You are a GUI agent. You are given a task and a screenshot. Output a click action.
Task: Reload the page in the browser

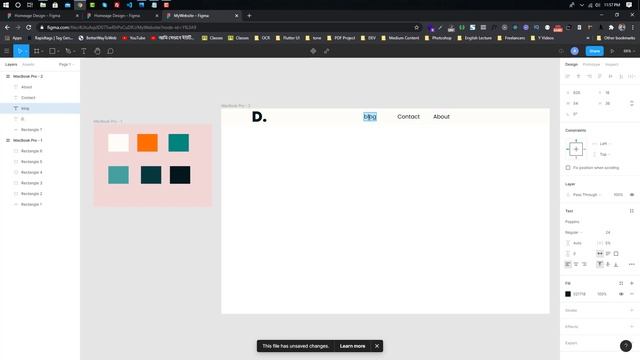point(29,27)
